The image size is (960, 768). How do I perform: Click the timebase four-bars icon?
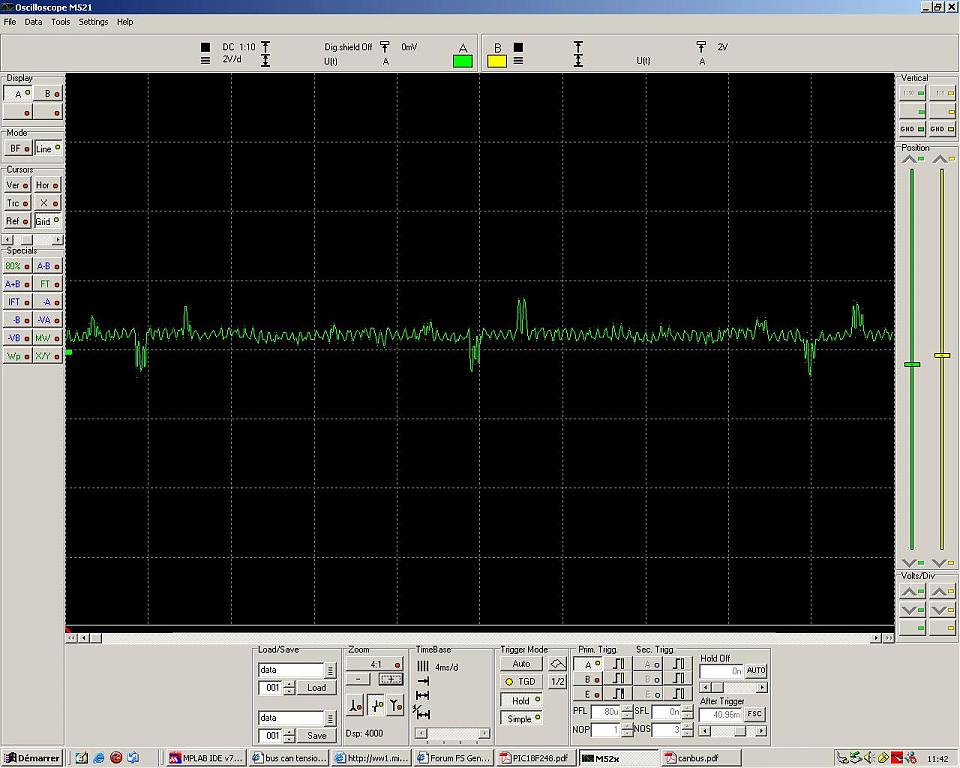click(x=422, y=666)
